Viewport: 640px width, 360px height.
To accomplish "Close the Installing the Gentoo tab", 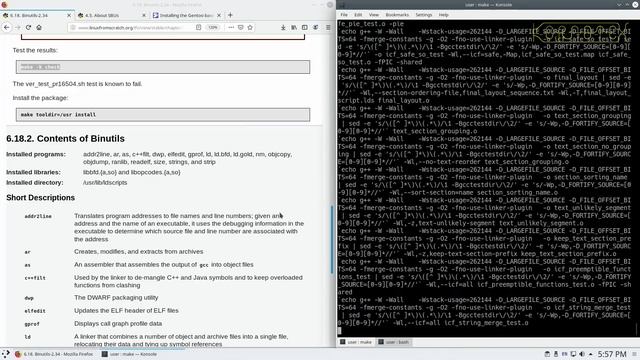I will click(219, 15).
